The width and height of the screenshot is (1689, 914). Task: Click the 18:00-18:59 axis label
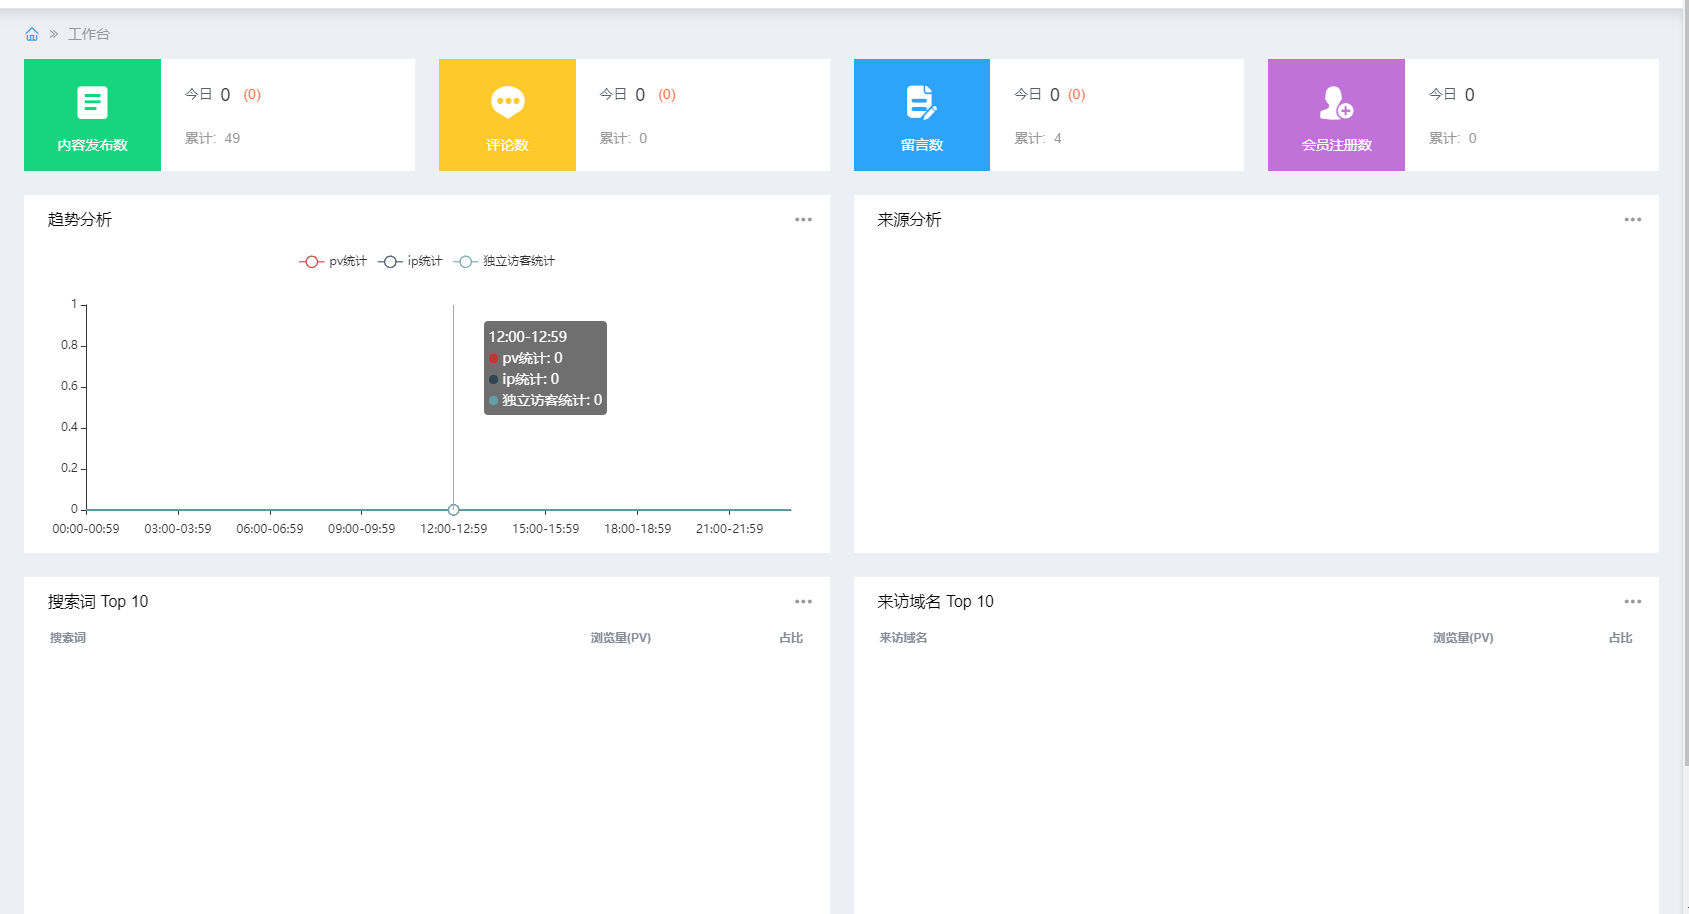point(638,529)
